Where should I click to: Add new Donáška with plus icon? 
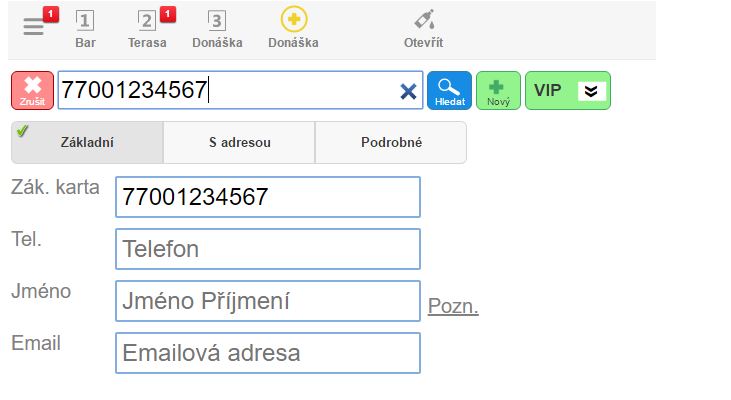coord(293,29)
